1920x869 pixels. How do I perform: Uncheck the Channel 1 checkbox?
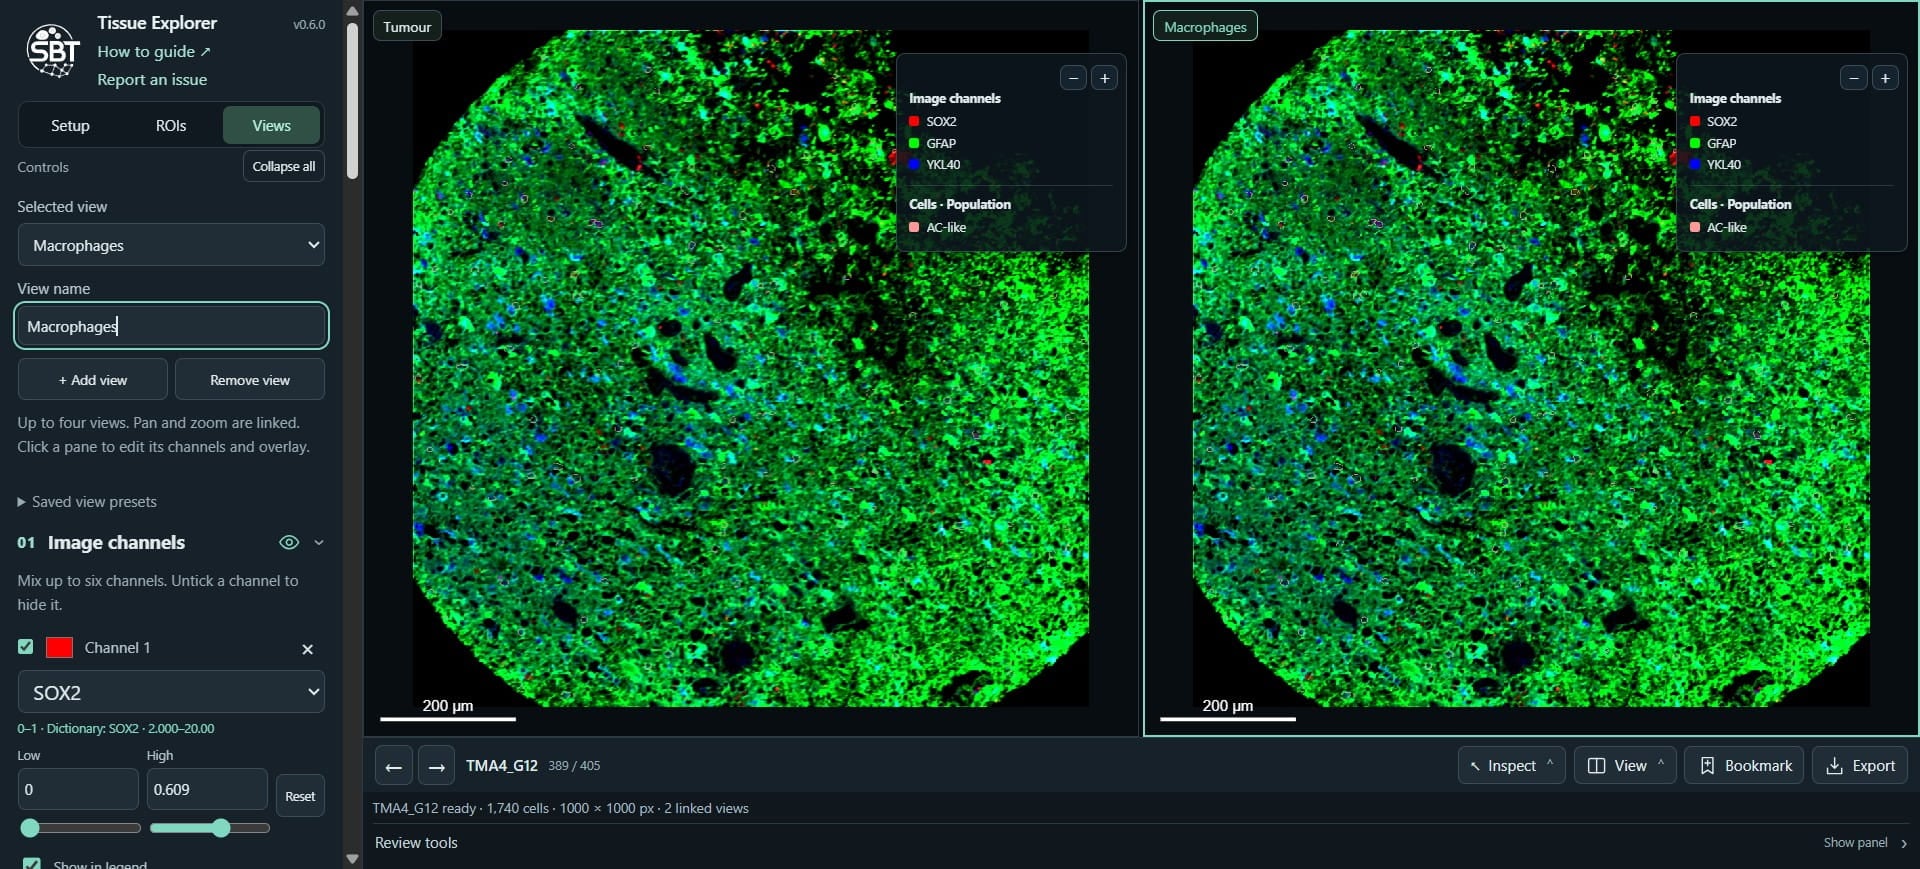pyautogui.click(x=26, y=647)
